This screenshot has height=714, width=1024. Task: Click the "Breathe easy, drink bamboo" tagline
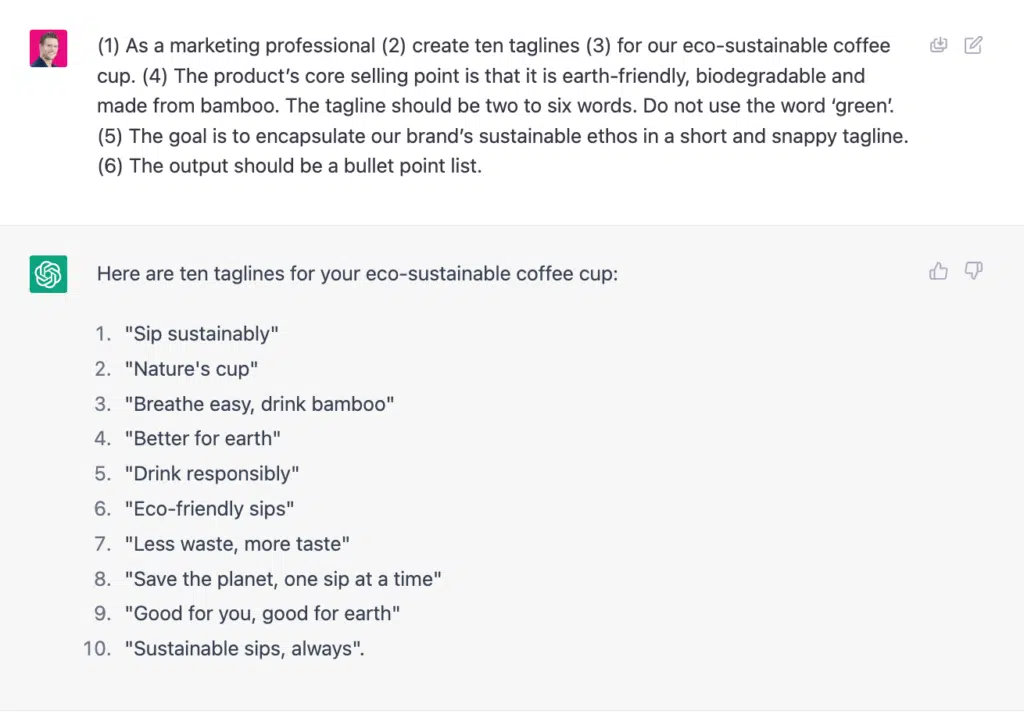[x=259, y=404]
